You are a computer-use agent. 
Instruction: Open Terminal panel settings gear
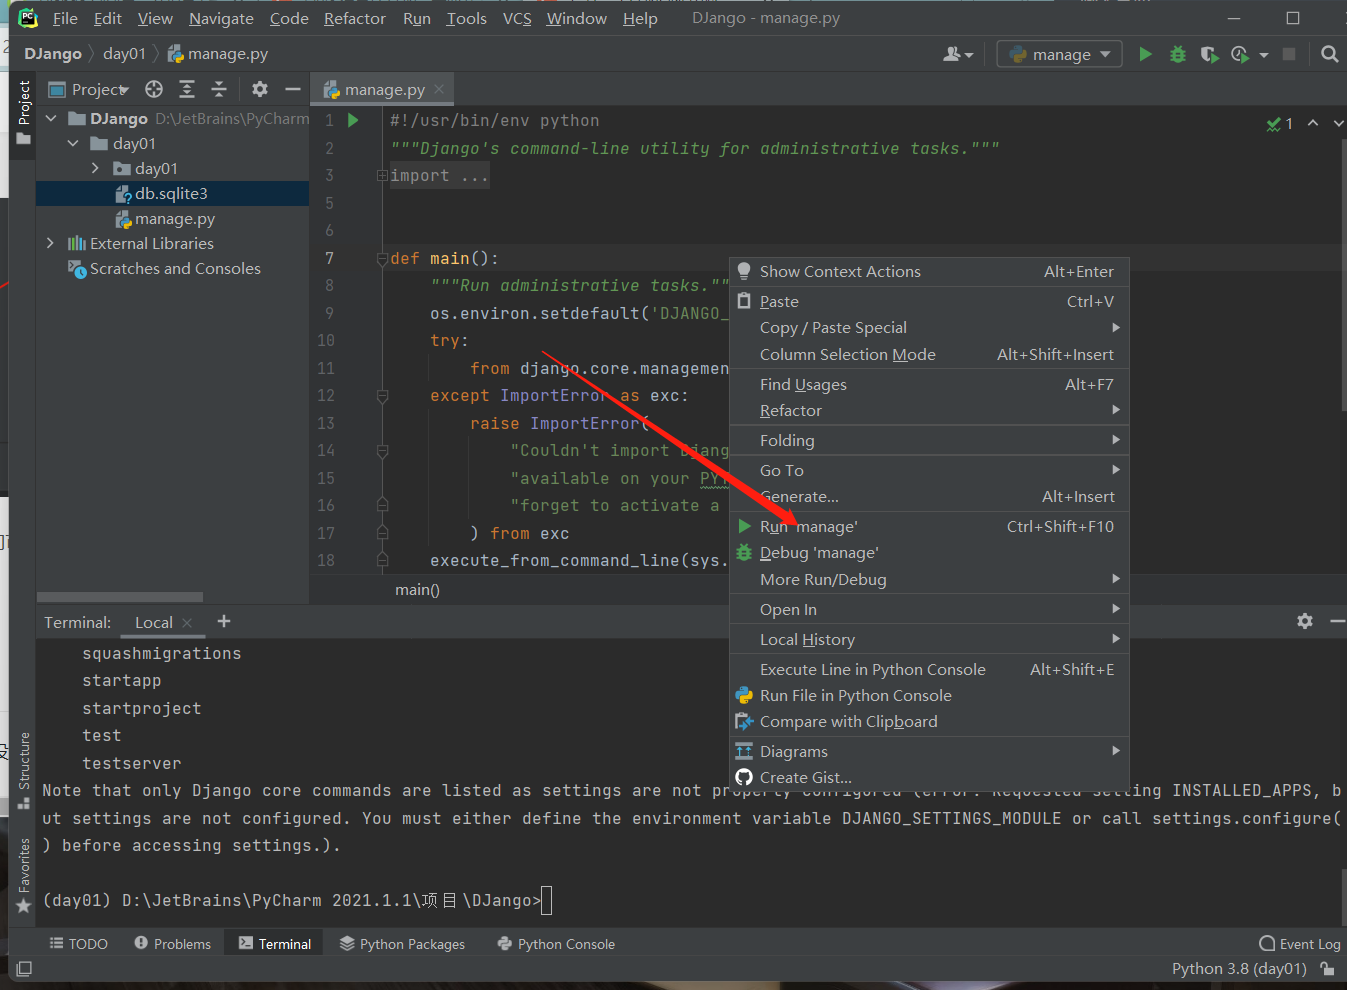tap(1305, 621)
